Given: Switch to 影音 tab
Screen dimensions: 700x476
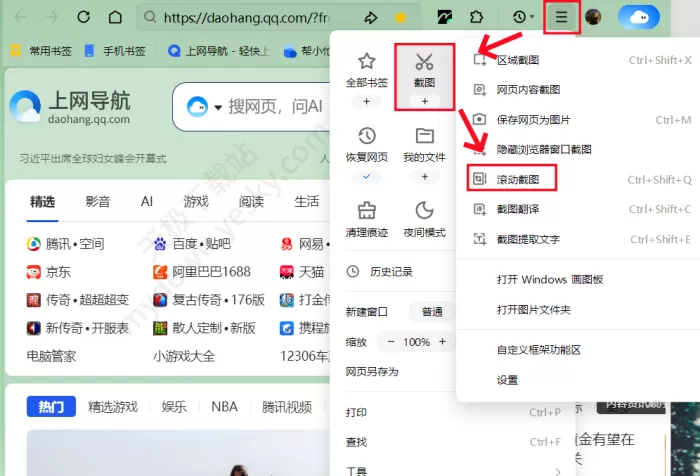Looking at the screenshot, I should [x=98, y=202].
